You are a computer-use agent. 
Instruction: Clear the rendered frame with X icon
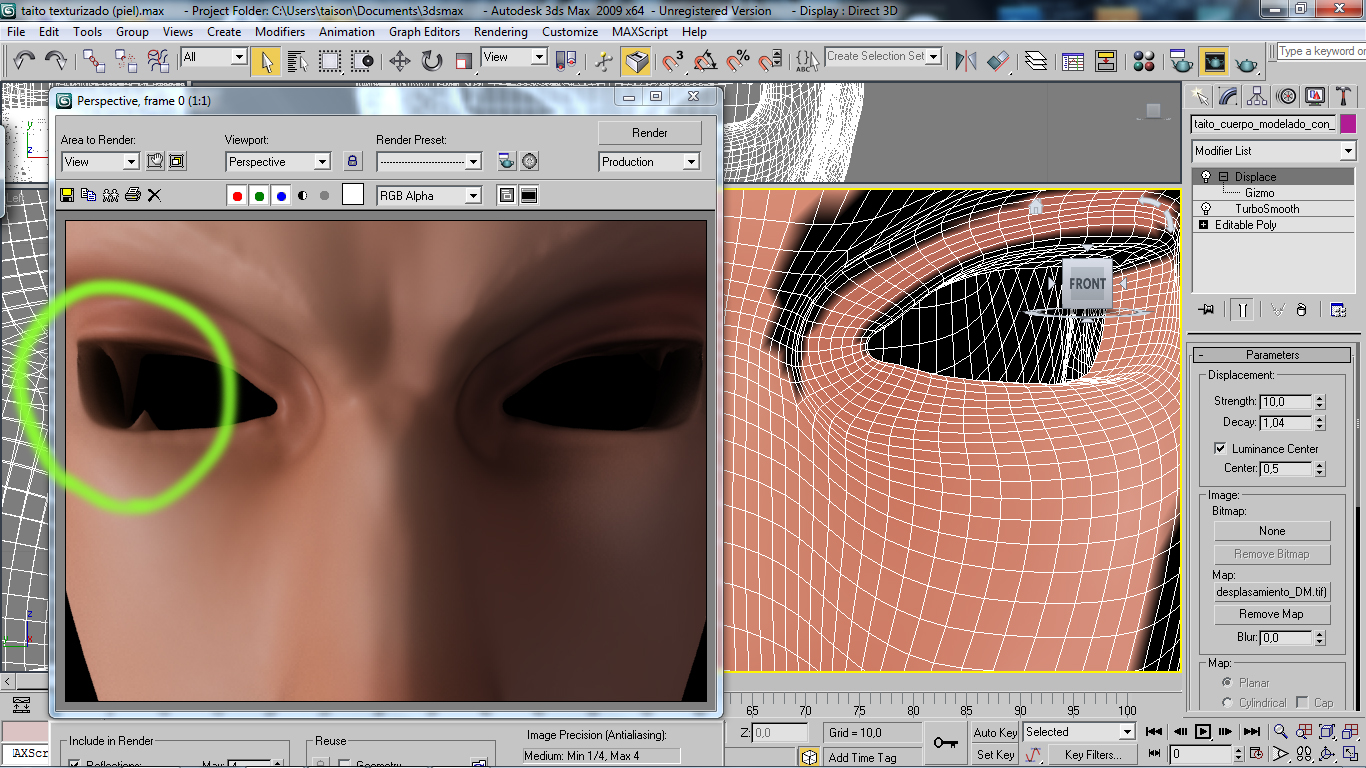tap(154, 195)
